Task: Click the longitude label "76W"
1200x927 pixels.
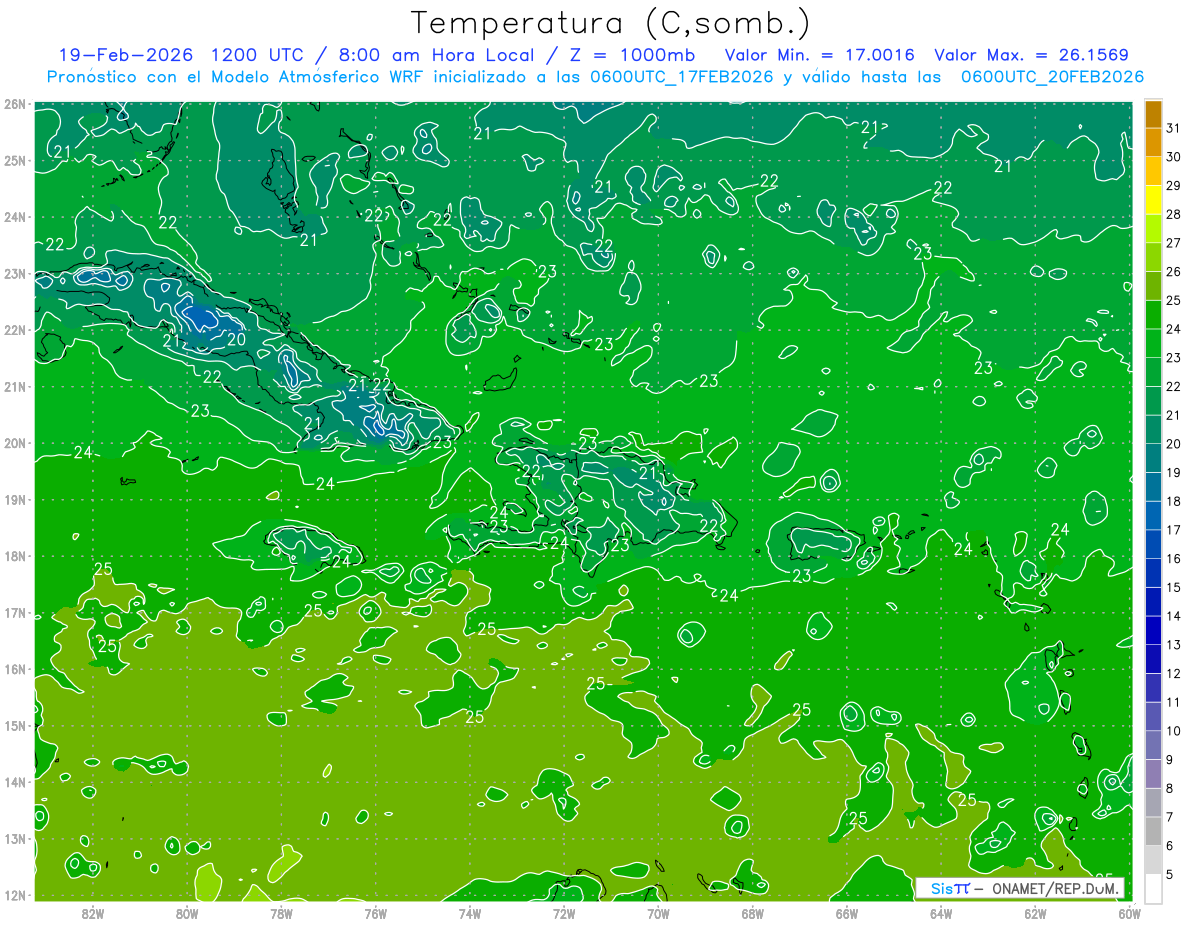Action: tap(375, 913)
